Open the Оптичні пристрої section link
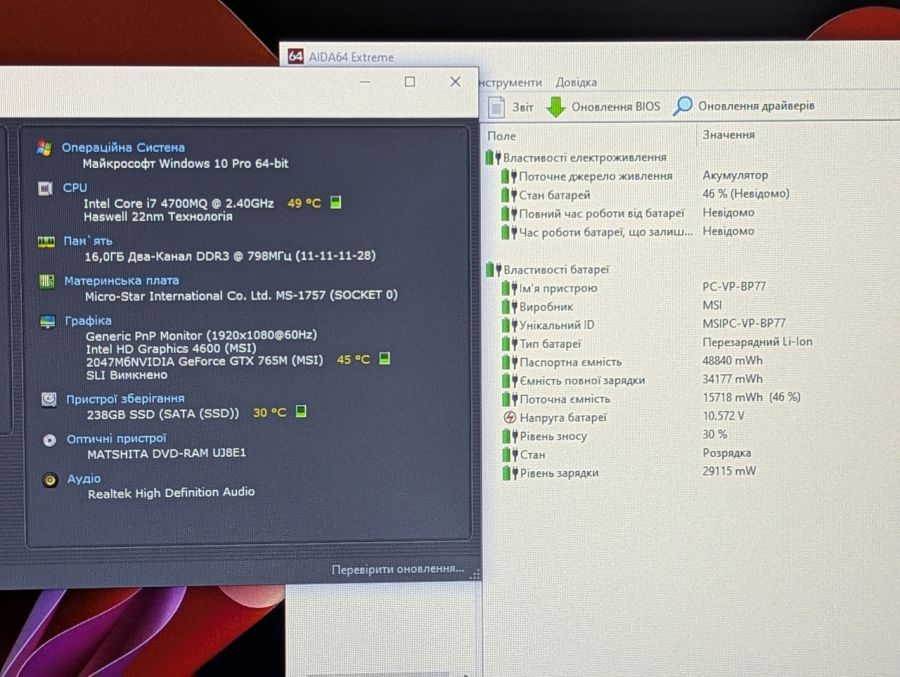The height and width of the screenshot is (677, 900). click(x=117, y=439)
